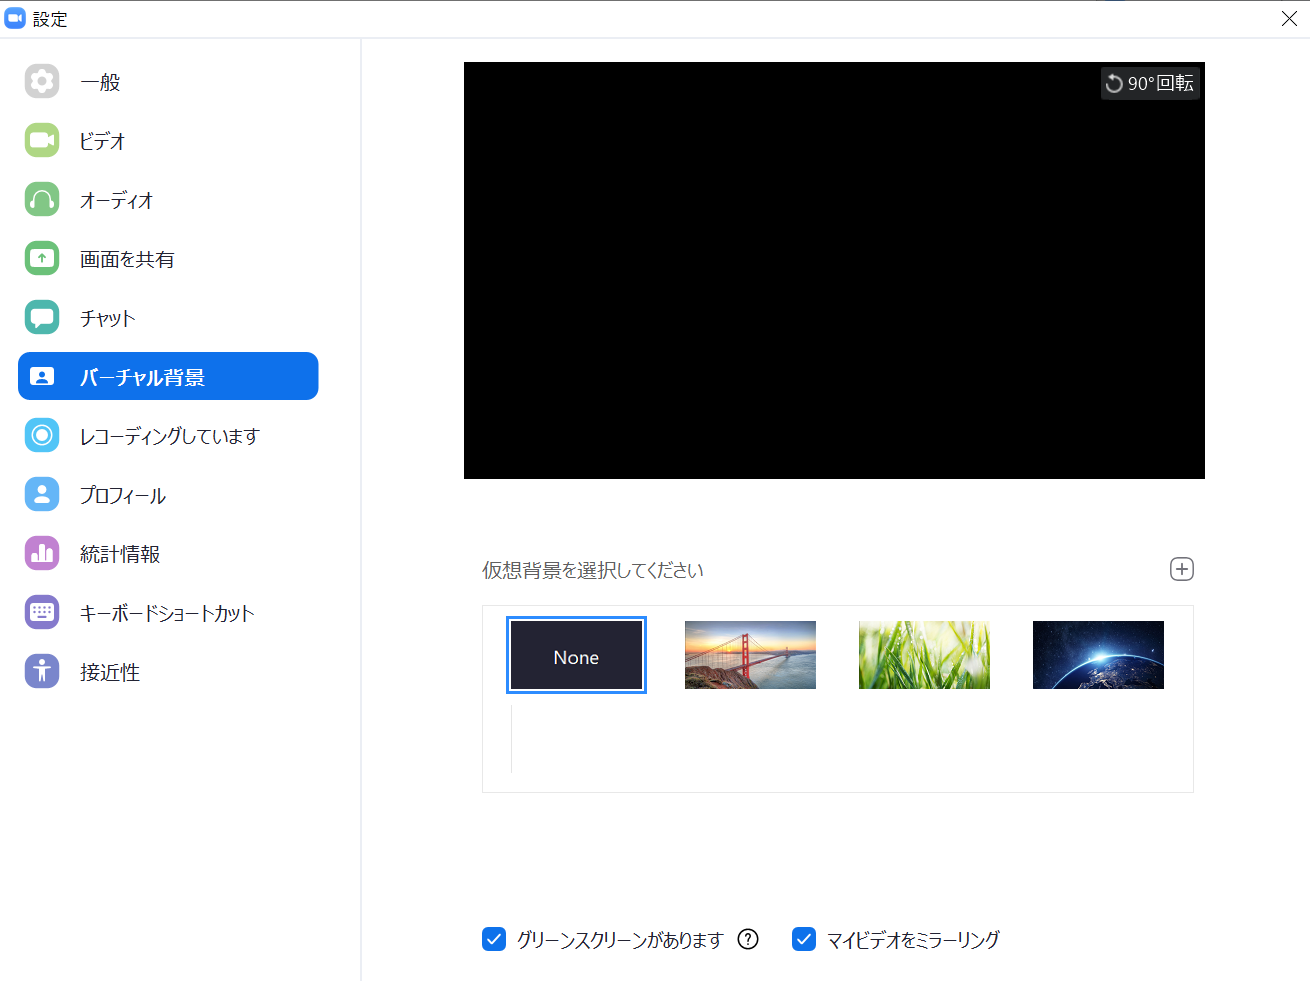Open チャット settings via chat bubble icon

[42, 317]
